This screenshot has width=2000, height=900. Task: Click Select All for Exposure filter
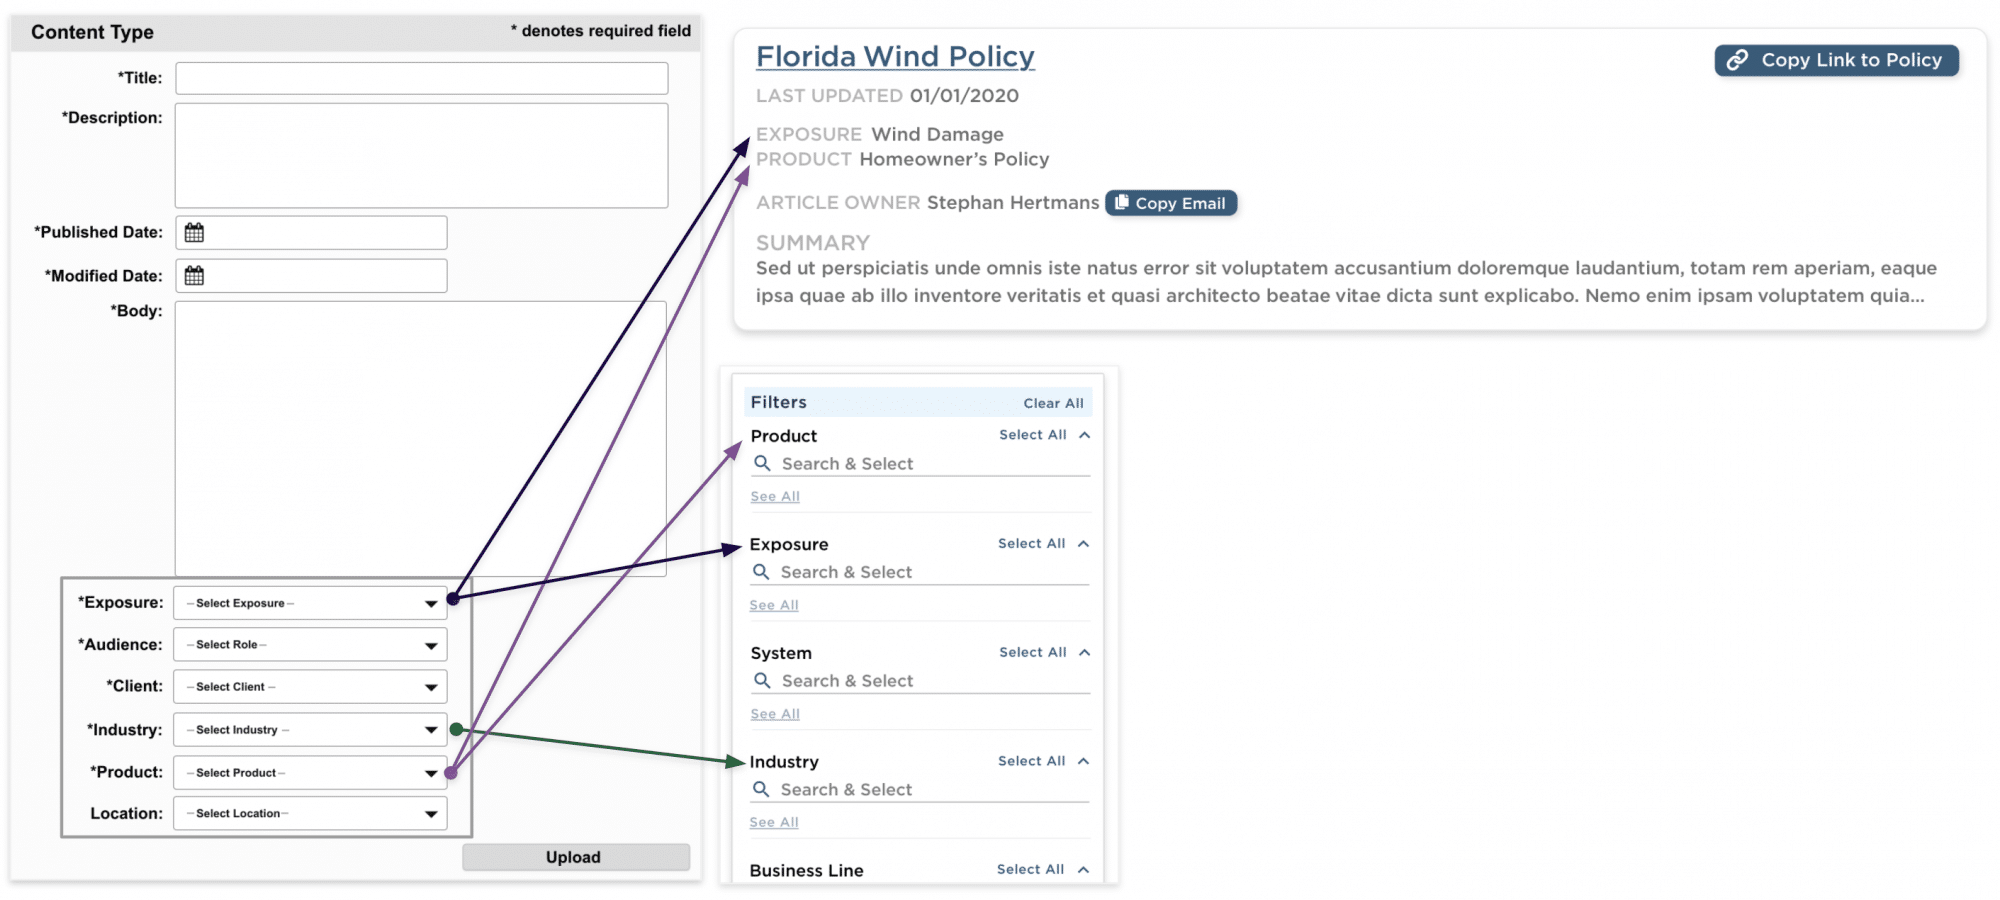point(1031,544)
